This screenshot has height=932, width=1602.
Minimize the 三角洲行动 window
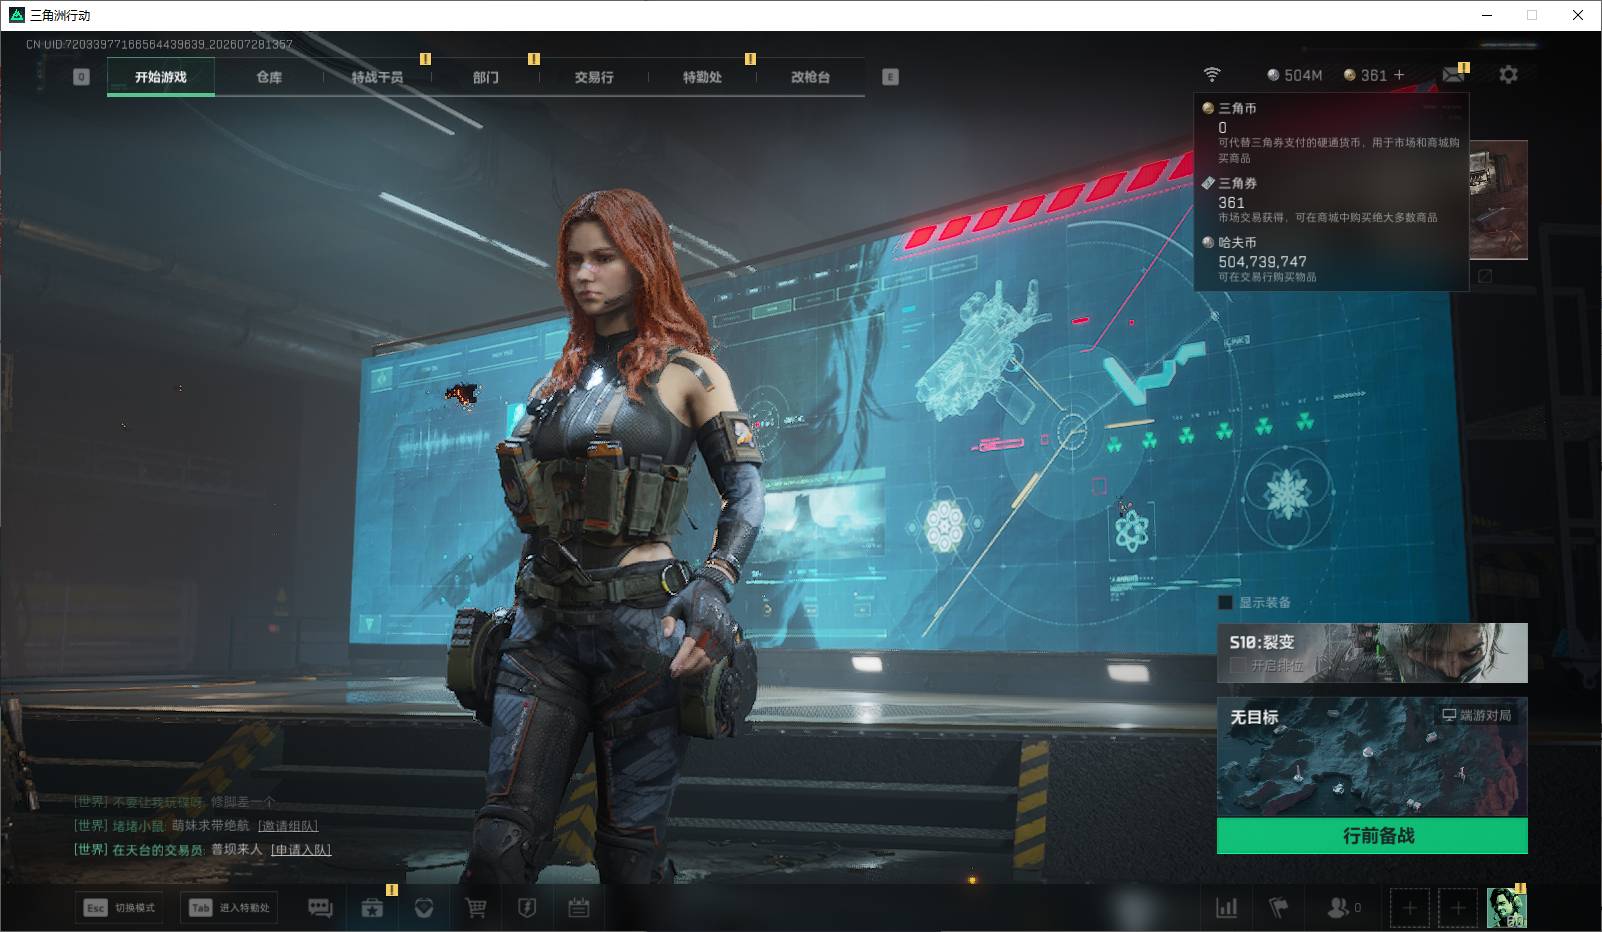pos(1487,15)
